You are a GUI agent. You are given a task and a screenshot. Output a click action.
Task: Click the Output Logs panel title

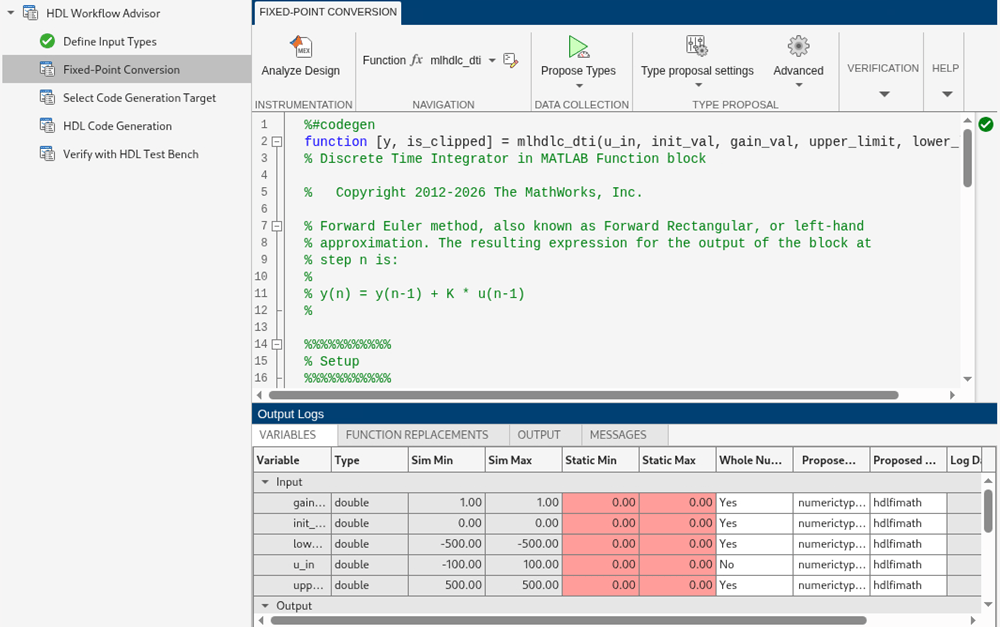291,414
